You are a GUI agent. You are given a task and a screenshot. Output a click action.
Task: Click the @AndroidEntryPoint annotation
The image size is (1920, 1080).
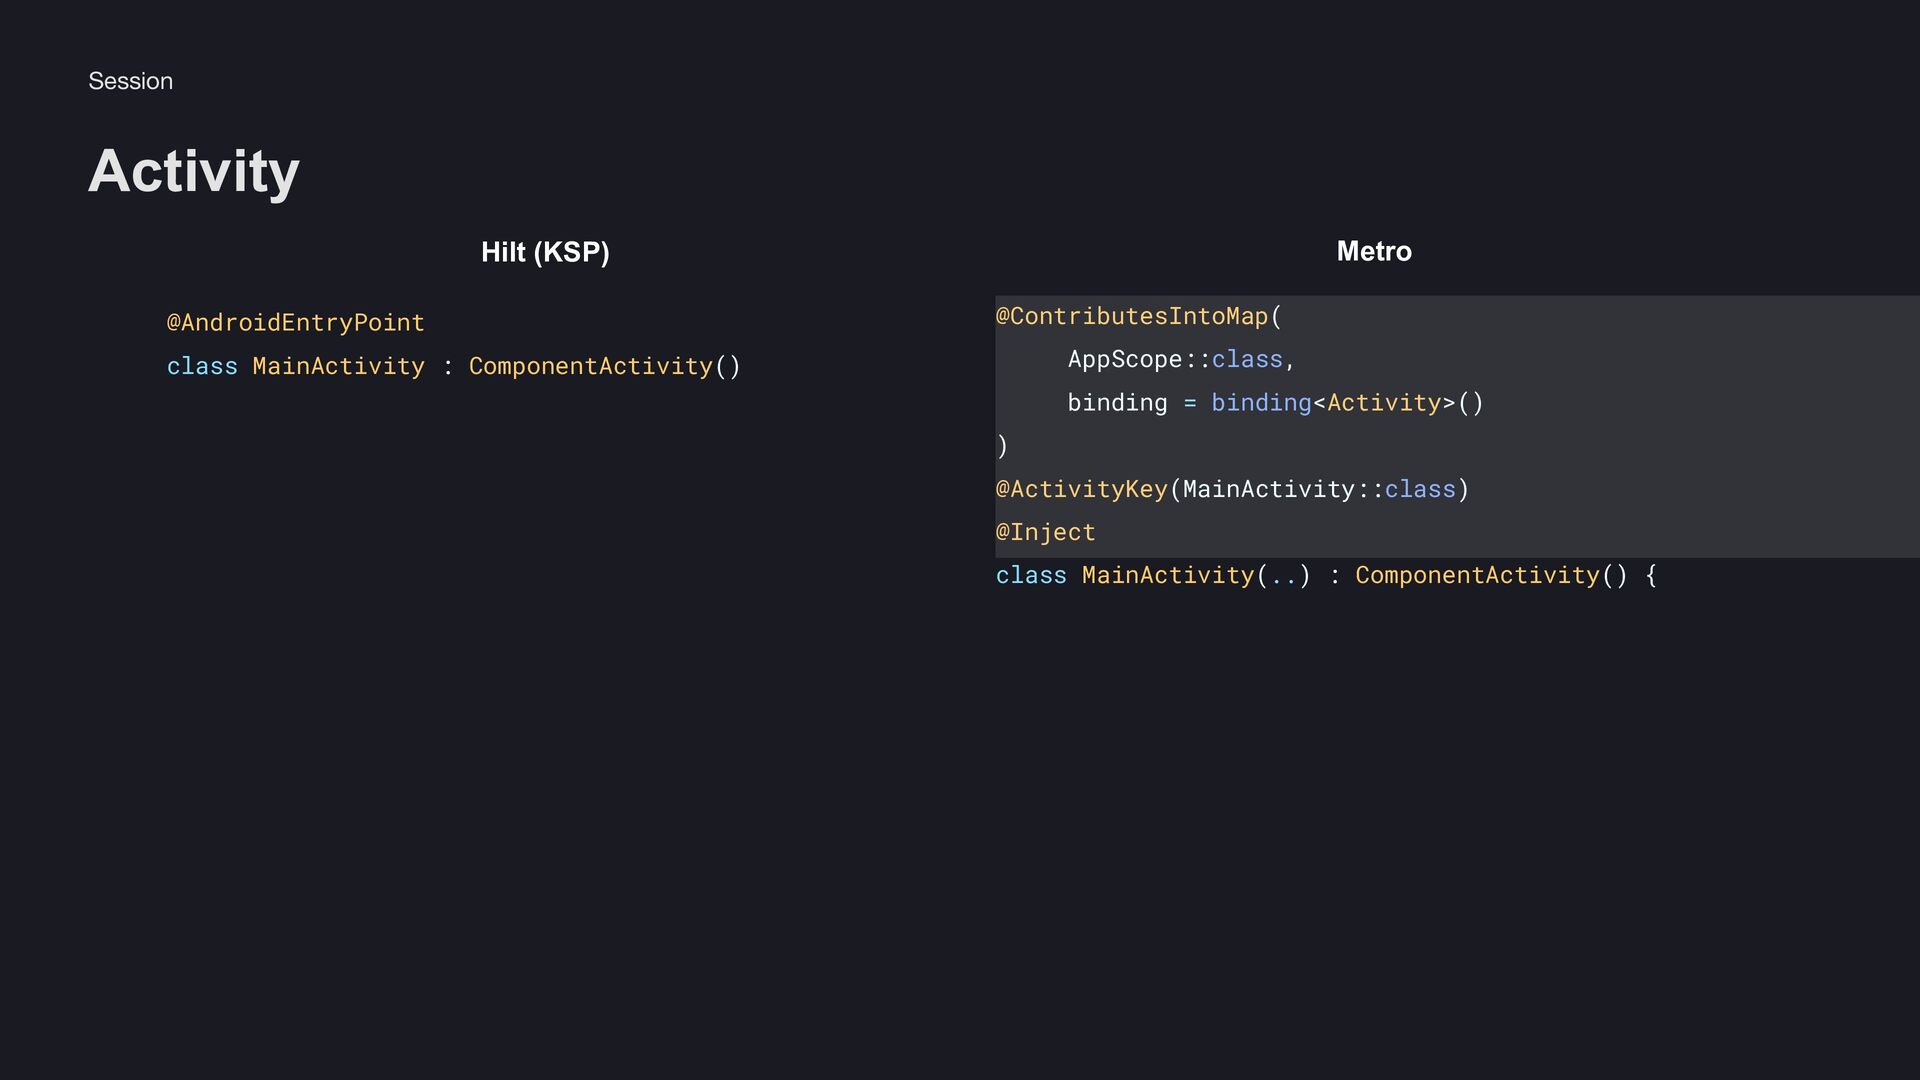pos(295,323)
